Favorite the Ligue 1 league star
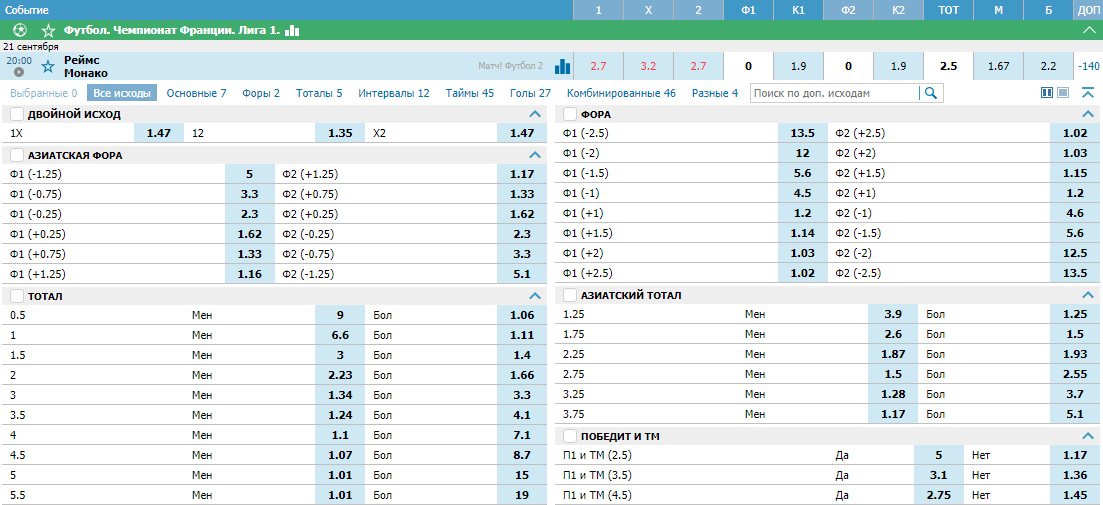 click(x=48, y=30)
